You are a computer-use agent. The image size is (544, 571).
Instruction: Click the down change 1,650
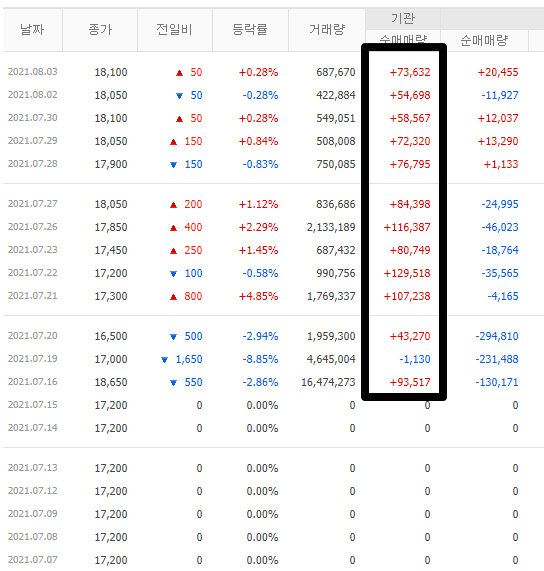coord(189,359)
